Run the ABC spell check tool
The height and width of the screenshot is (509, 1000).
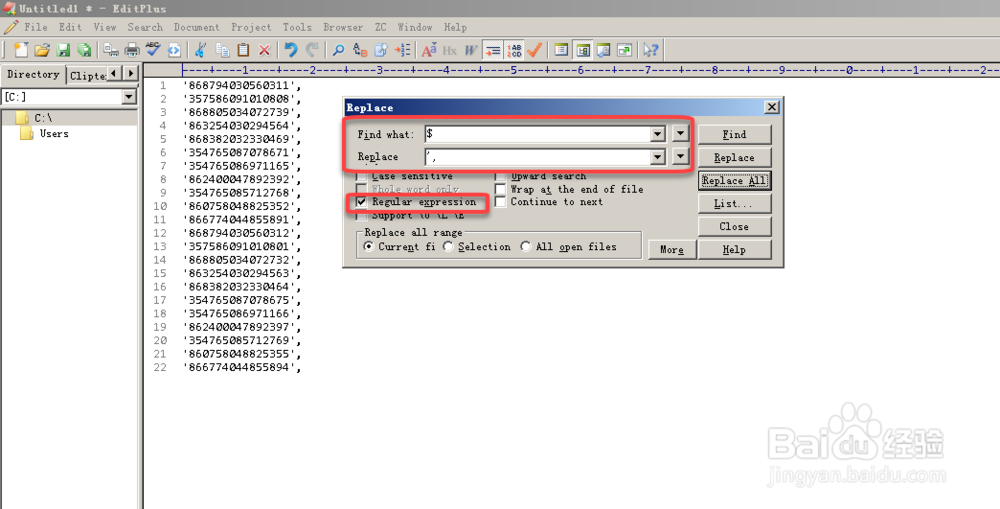click(x=153, y=50)
